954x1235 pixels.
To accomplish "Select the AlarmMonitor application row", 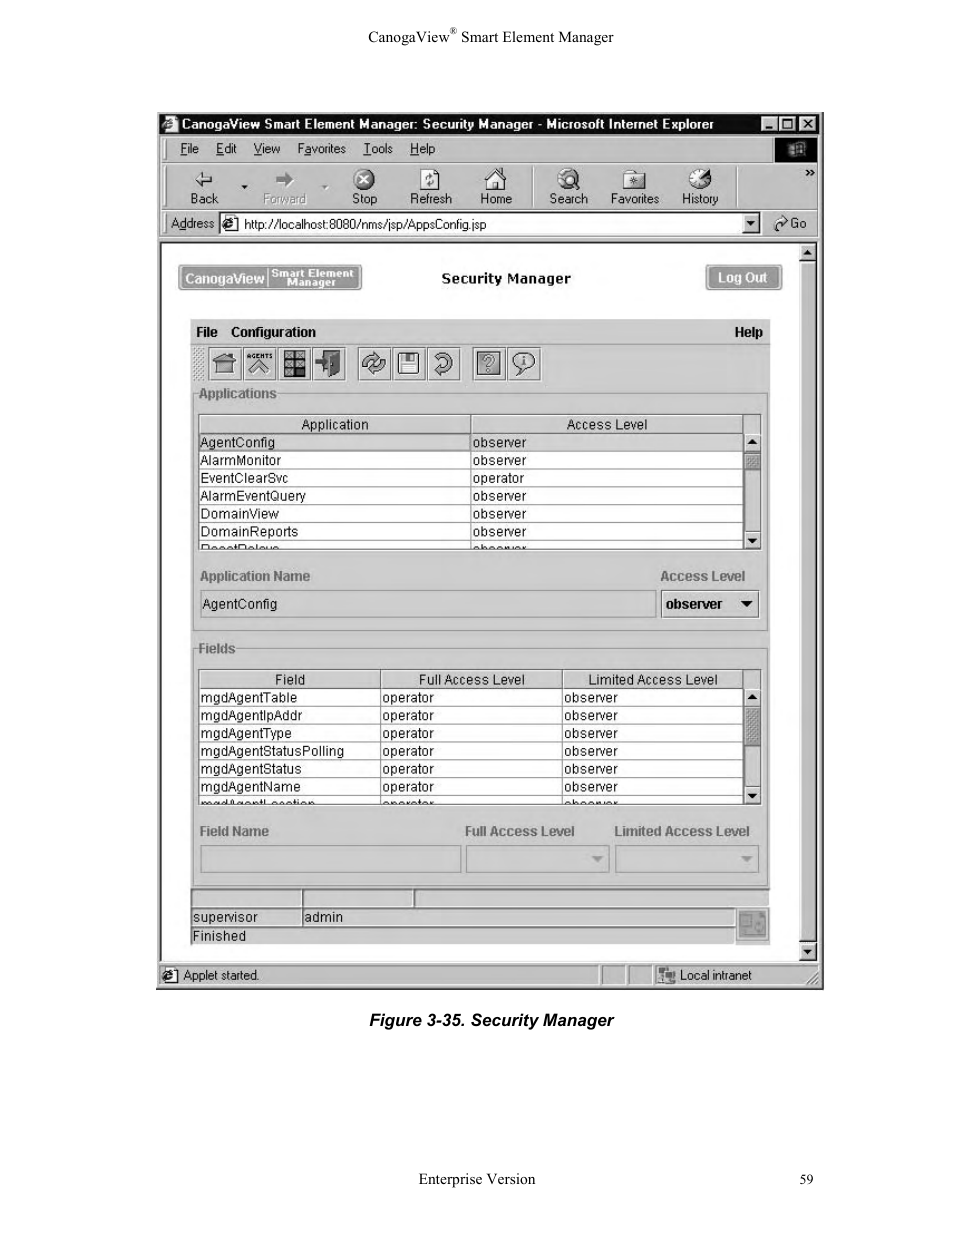I will (x=471, y=460).
